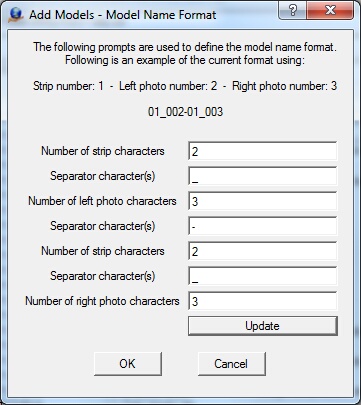Dismiss the dialog with the Cancel button

coord(232,364)
